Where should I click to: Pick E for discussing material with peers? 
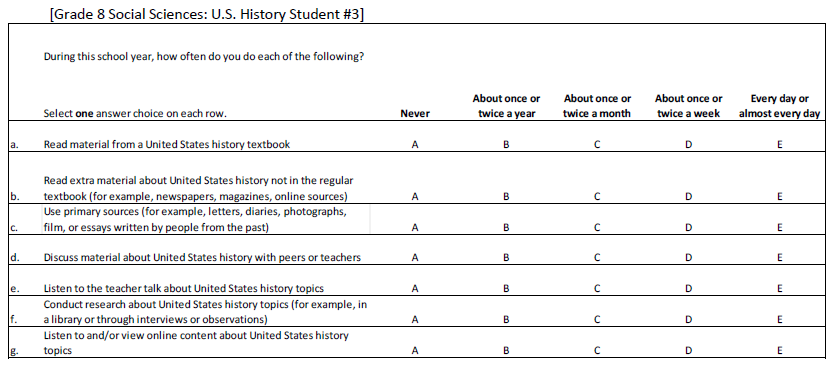(779, 258)
